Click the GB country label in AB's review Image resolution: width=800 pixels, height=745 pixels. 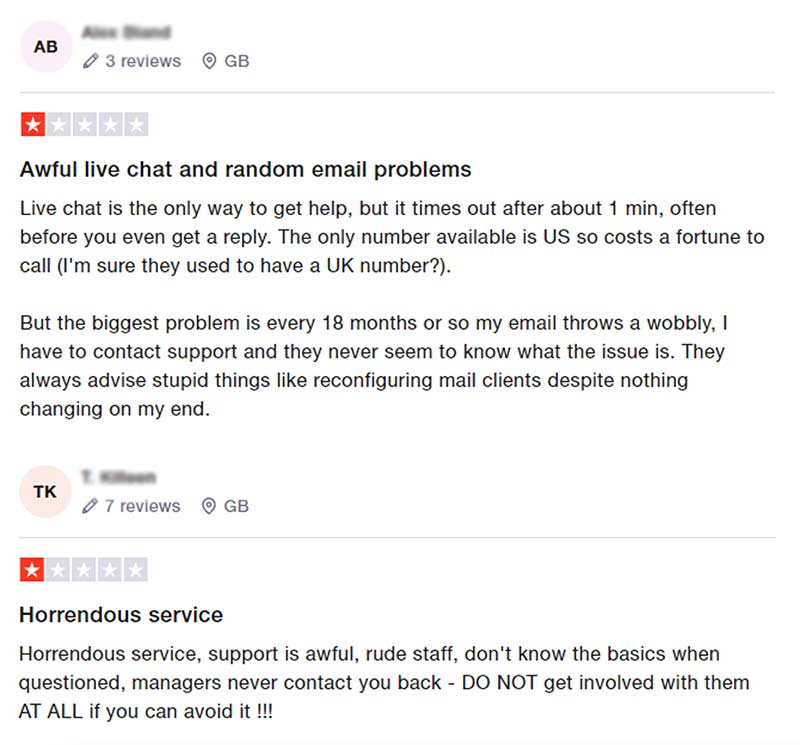[237, 61]
